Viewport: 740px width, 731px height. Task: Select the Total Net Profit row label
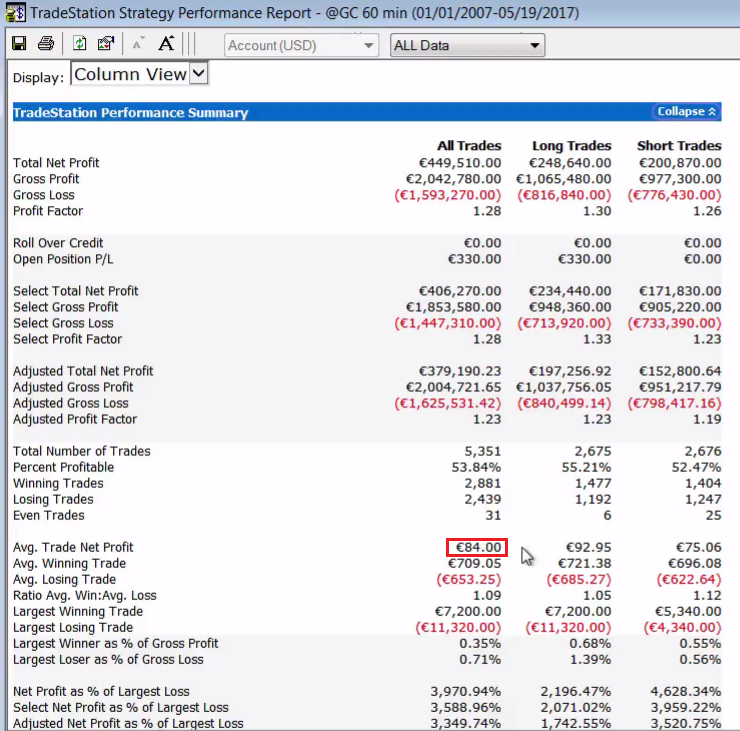[x=56, y=163]
